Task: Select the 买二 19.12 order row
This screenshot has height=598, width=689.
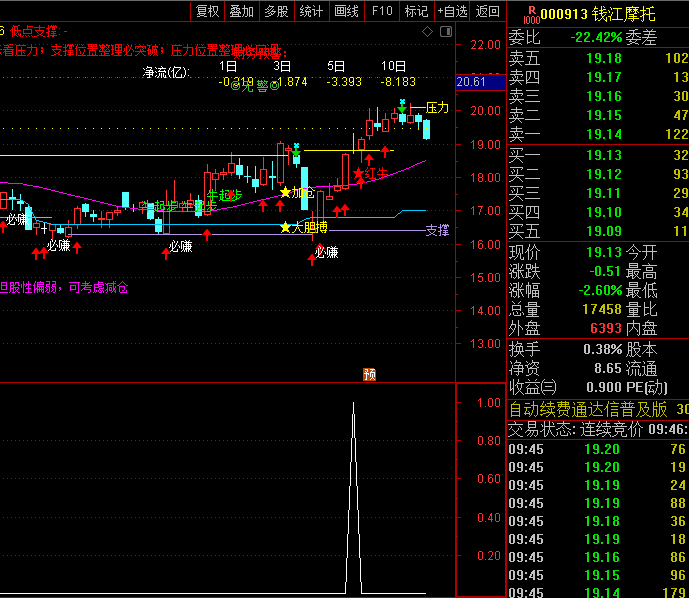Action: 598,174
